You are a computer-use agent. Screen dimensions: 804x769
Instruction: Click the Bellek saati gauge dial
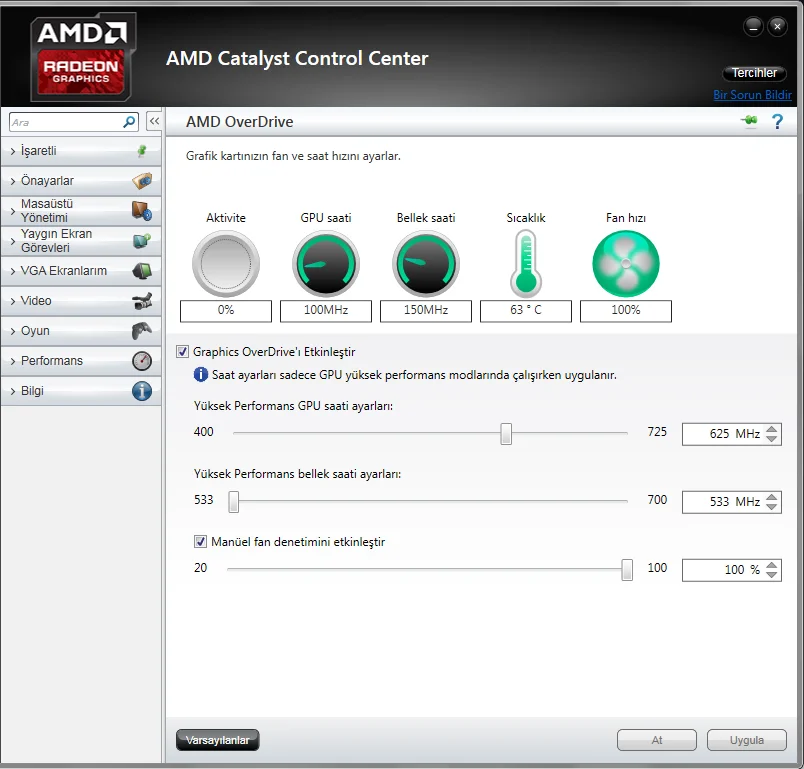click(x=426, y=264)
